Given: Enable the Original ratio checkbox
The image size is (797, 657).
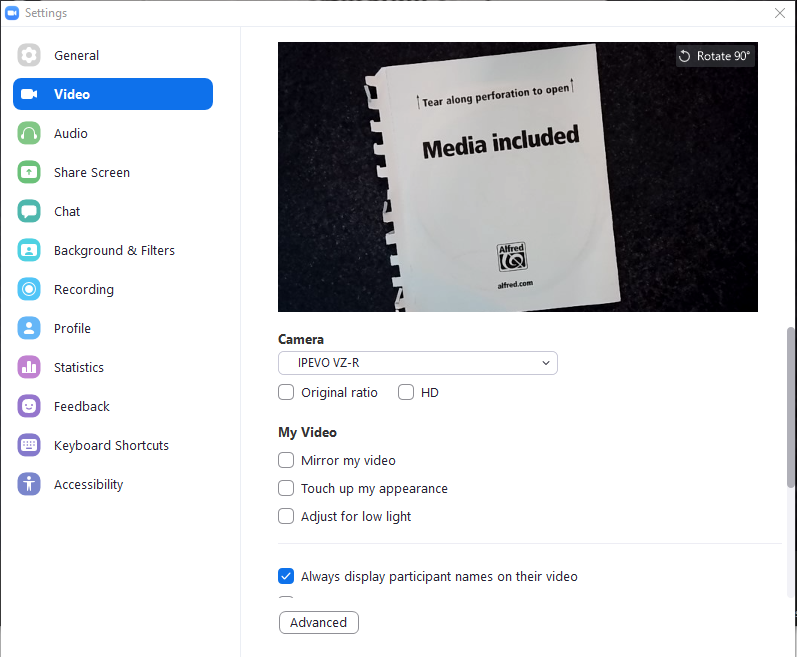Looking at the screenshot, I should (286, 393).
